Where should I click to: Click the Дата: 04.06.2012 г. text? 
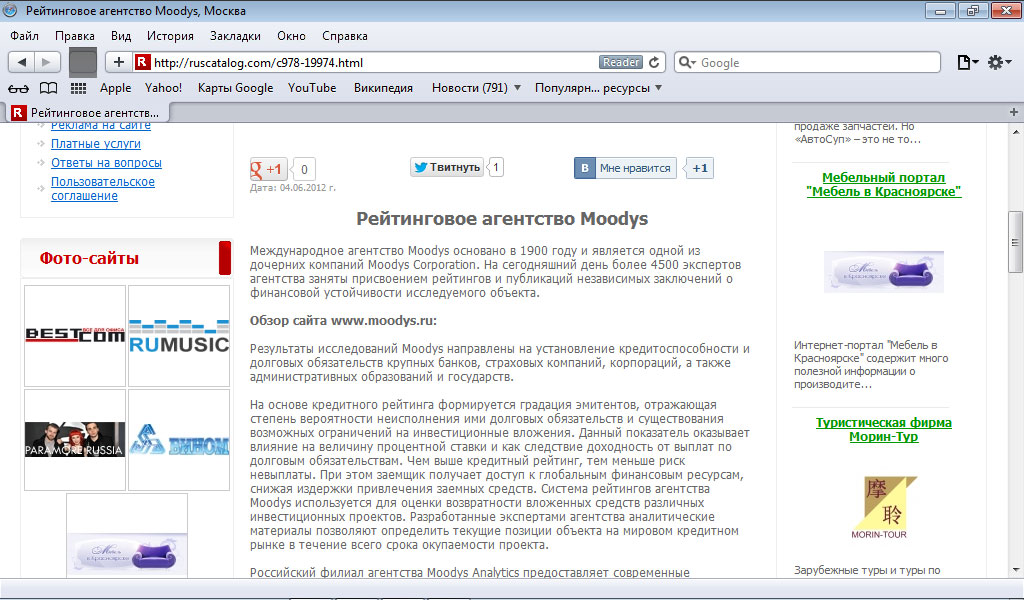(293, 188)
